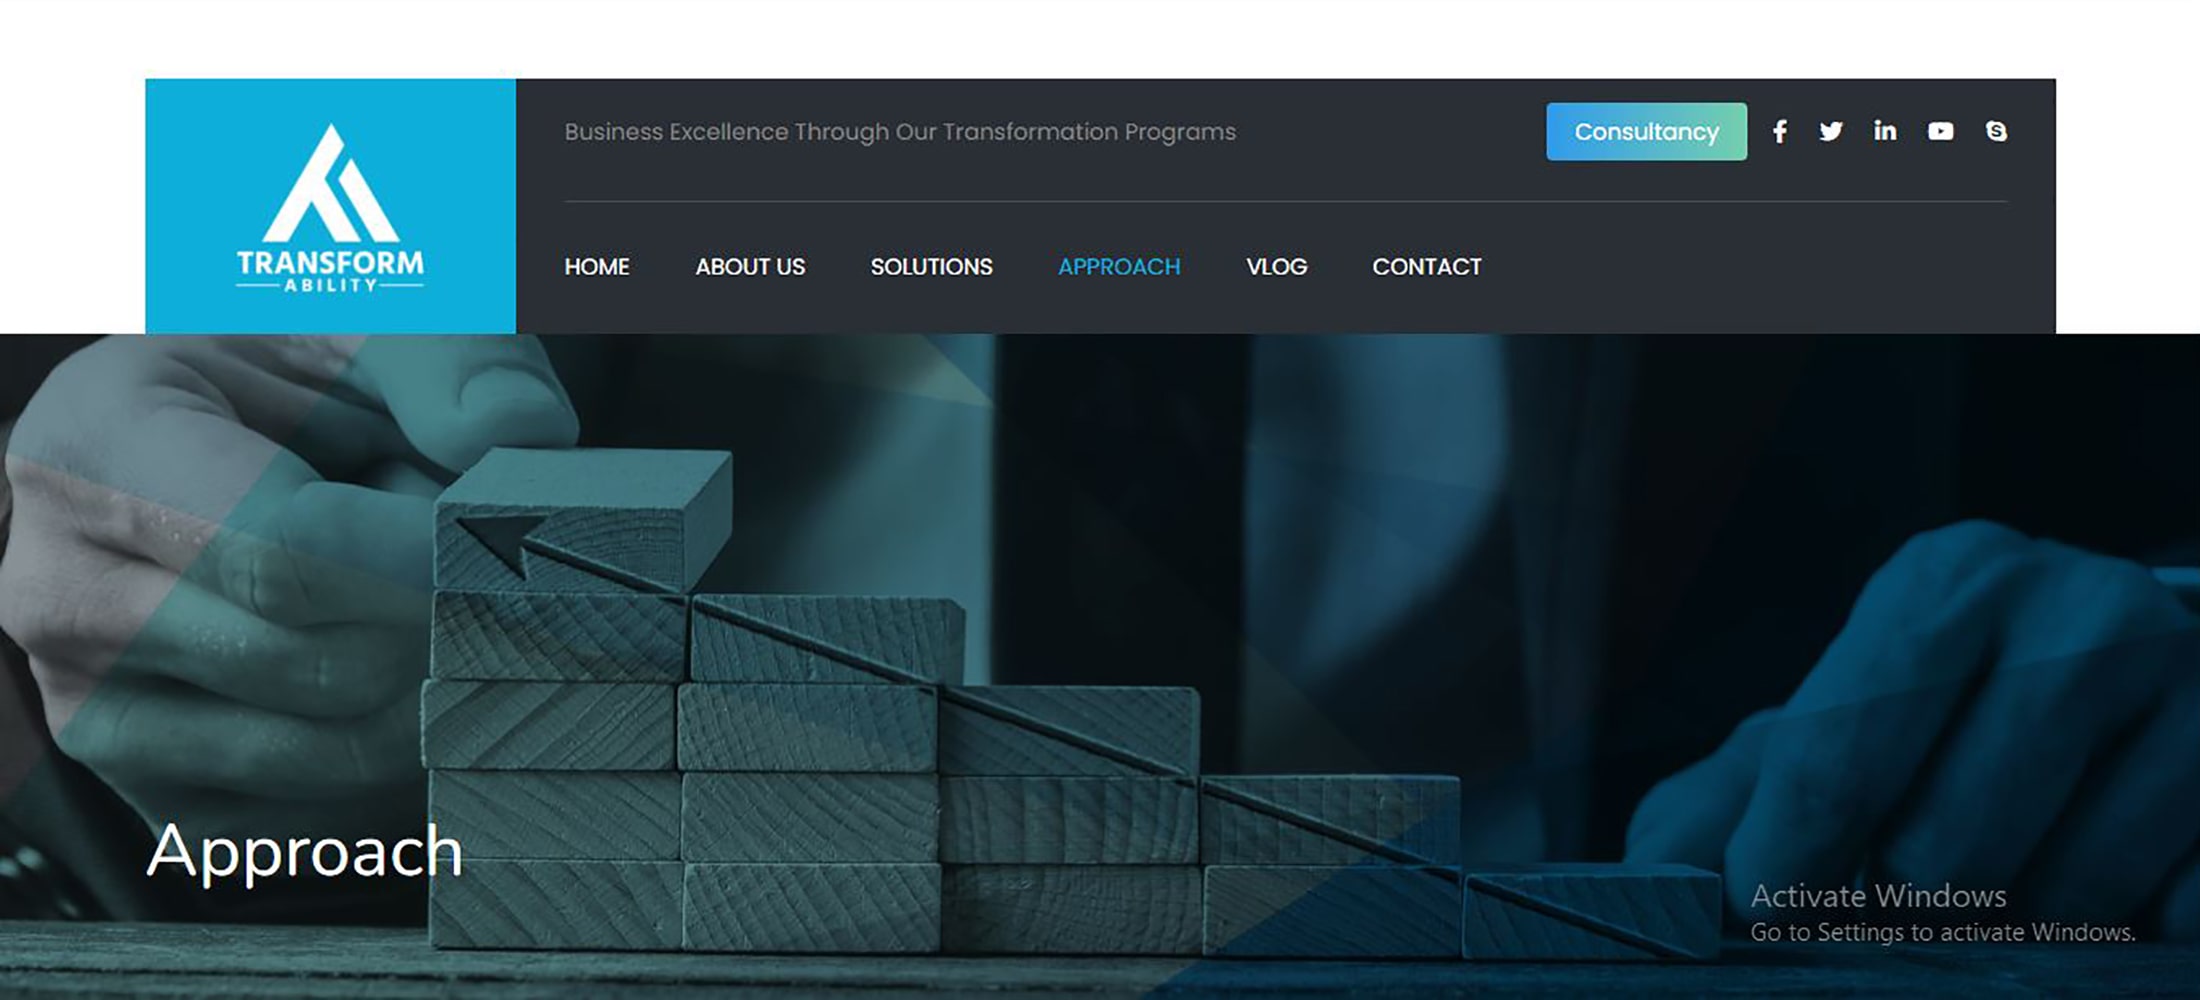Open the Twitter profile icon

pyautogui.click(x=1831, y=132)
